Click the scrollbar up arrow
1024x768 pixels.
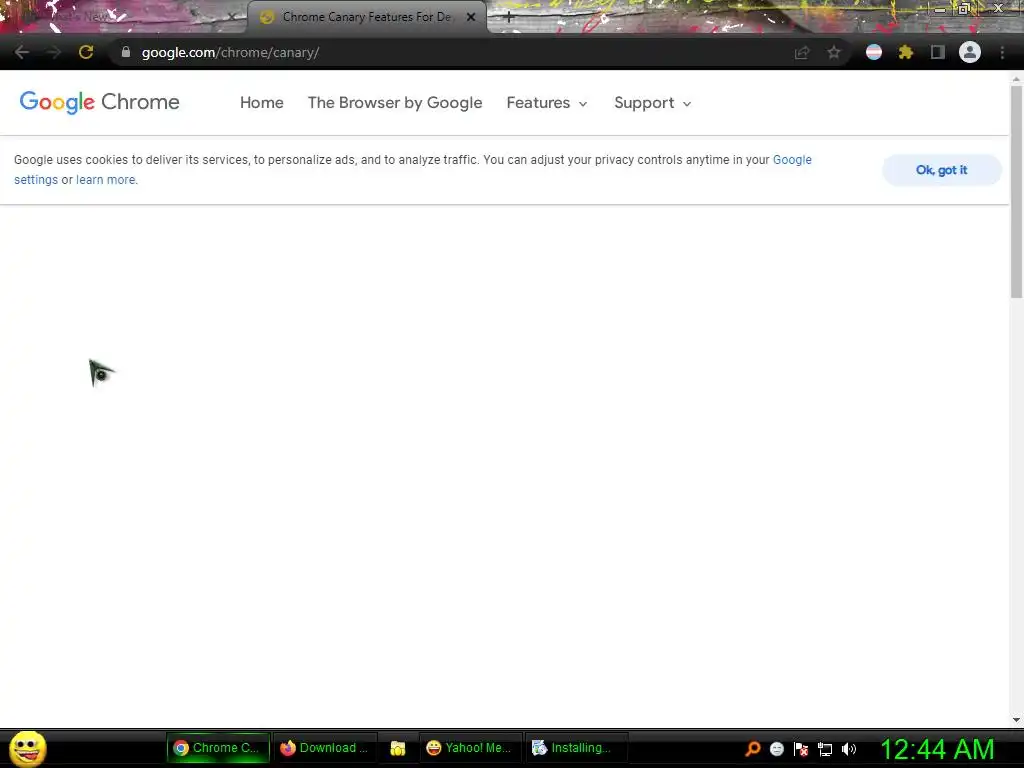pyautogui.click(x=1016, y=79)
